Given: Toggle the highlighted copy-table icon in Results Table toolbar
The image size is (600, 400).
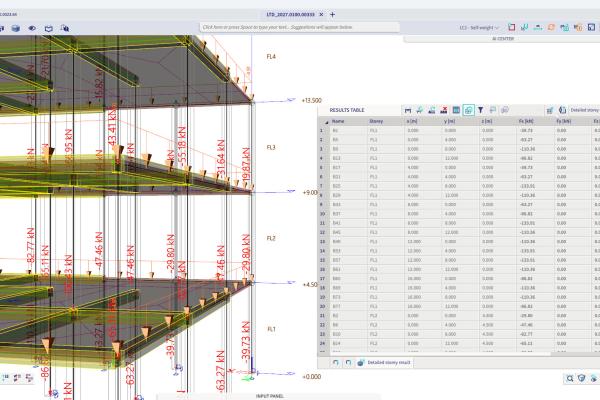Looking at the screenshot, I should [468, 110].
